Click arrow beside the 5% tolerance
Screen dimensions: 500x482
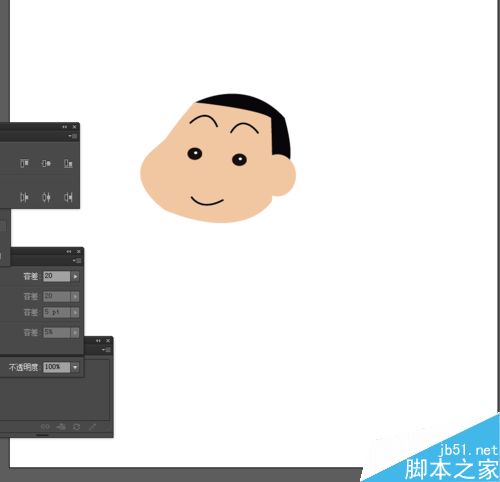tap(75, 332)
